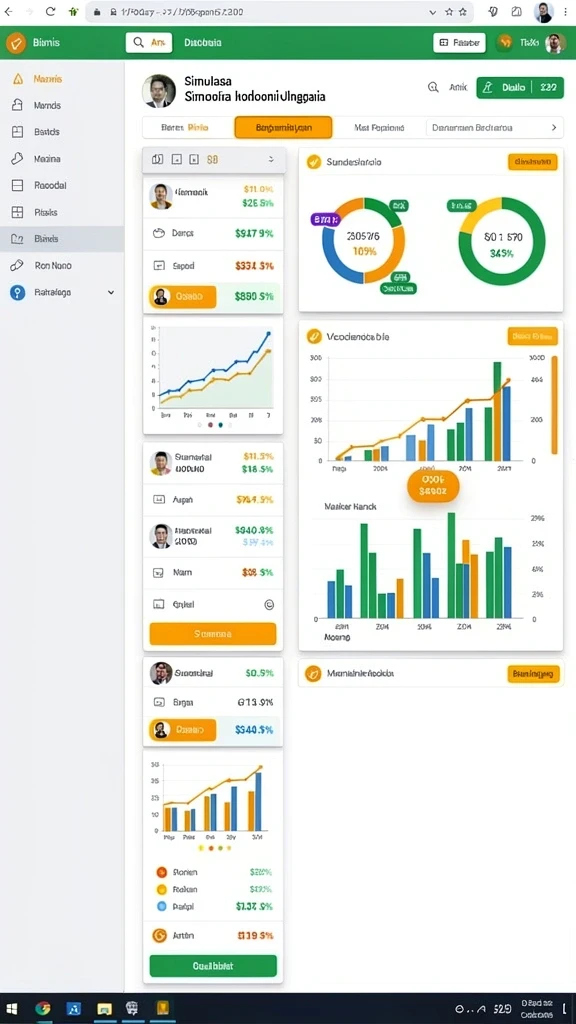Click the orange button on Sundesiafolo card

click(x=532, y=162)
